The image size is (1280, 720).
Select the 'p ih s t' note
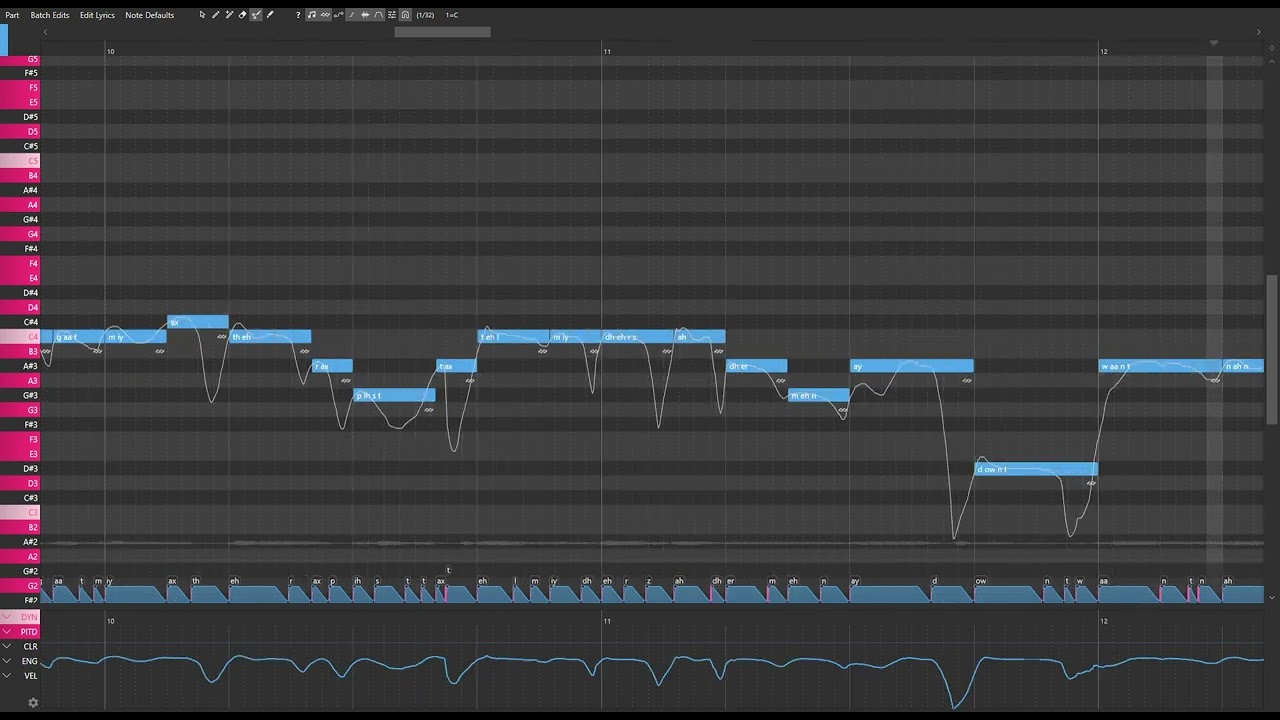(394, 395)
